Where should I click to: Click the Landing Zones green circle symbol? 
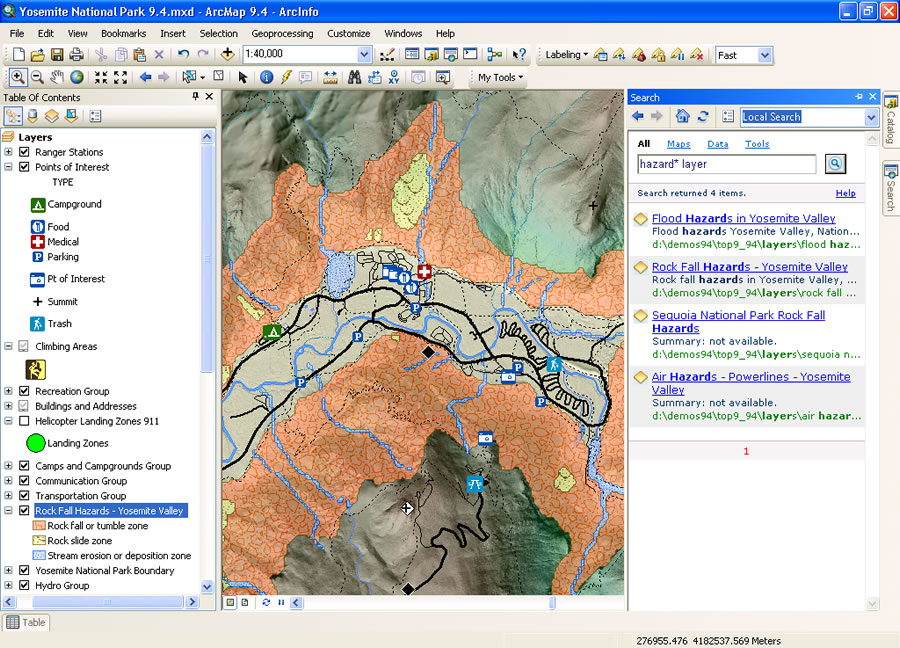tap(36, 443)
